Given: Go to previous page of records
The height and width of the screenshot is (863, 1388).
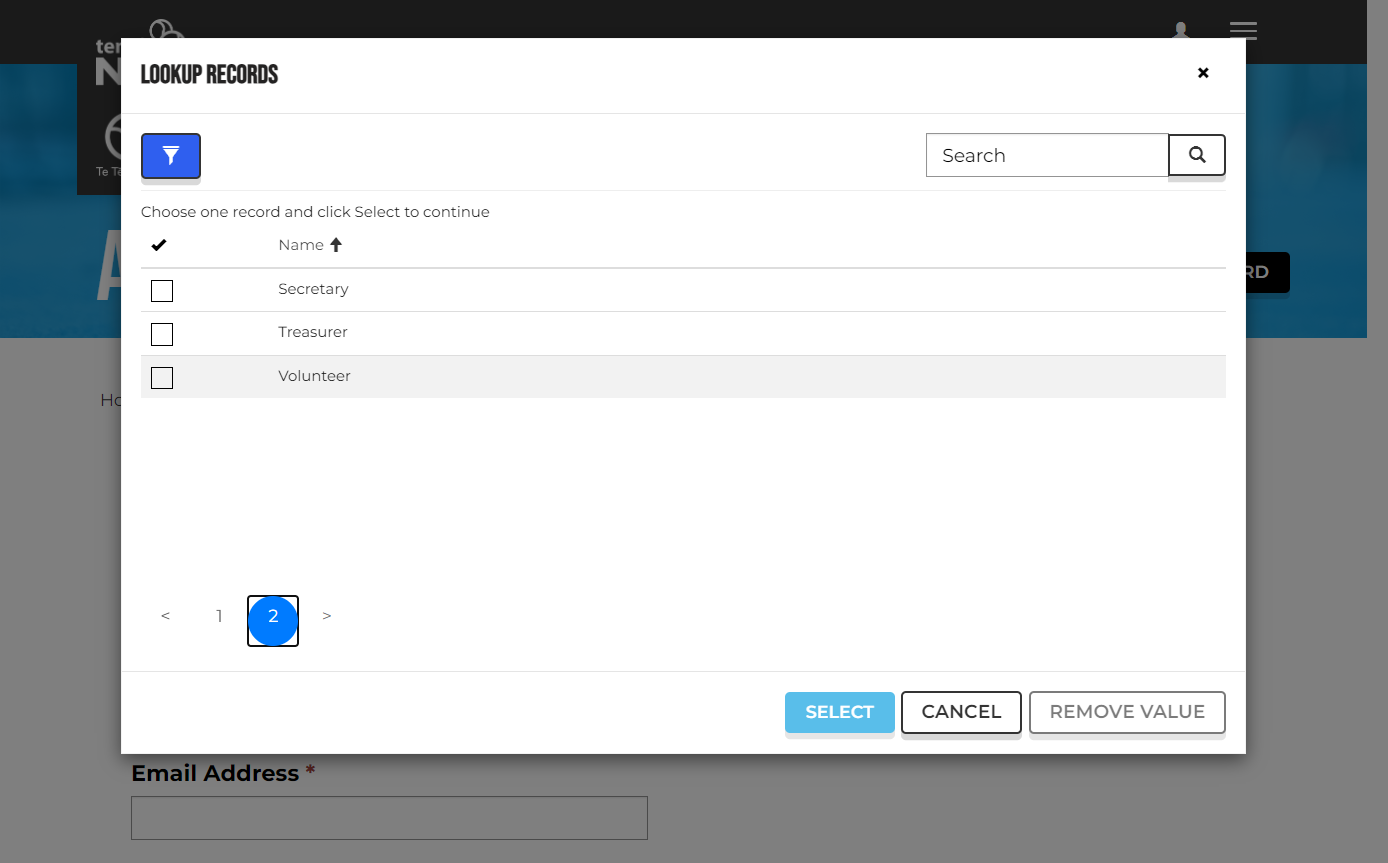Looking at the screenshot, I should coord(165,616).
